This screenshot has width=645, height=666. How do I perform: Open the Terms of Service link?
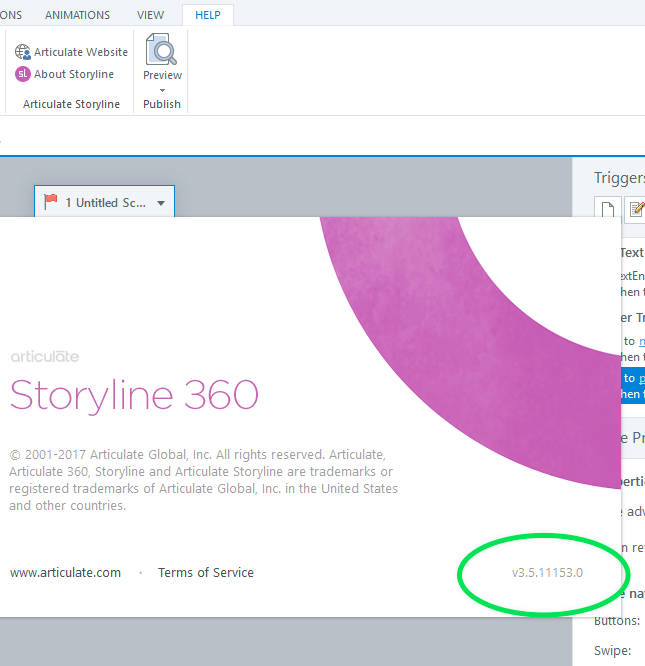[206, 573]
